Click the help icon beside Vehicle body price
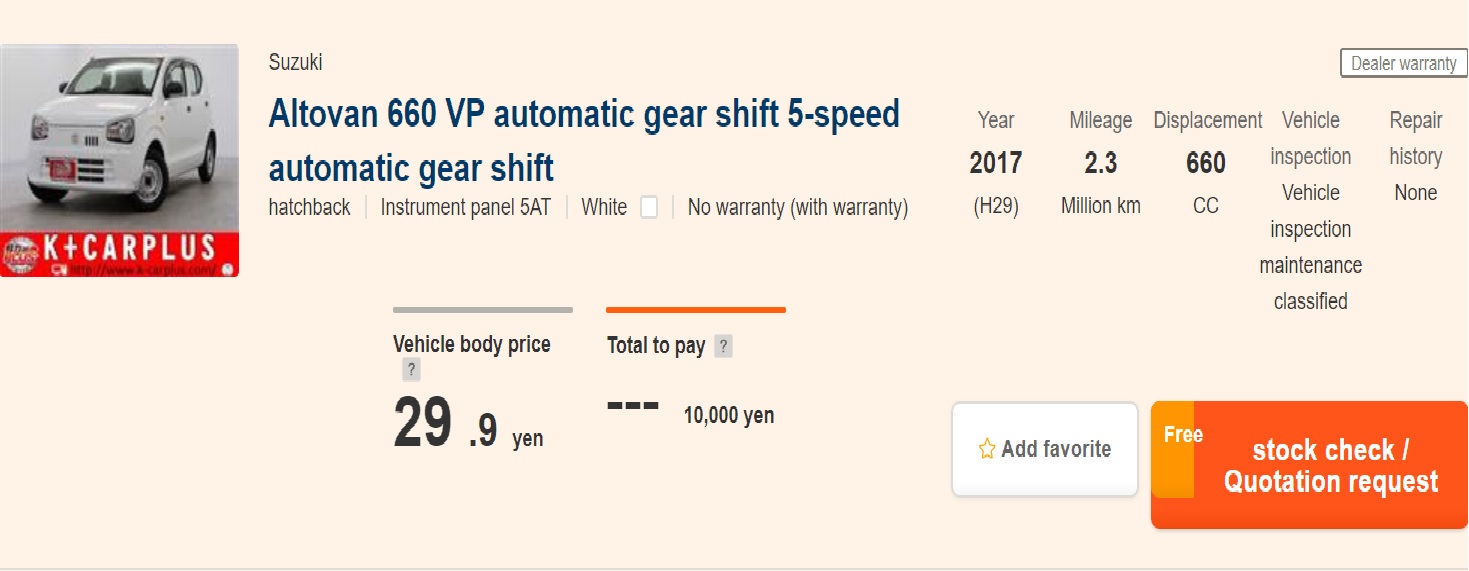Viewport: 1469px width, 571px height. click(x=411, y=370)
